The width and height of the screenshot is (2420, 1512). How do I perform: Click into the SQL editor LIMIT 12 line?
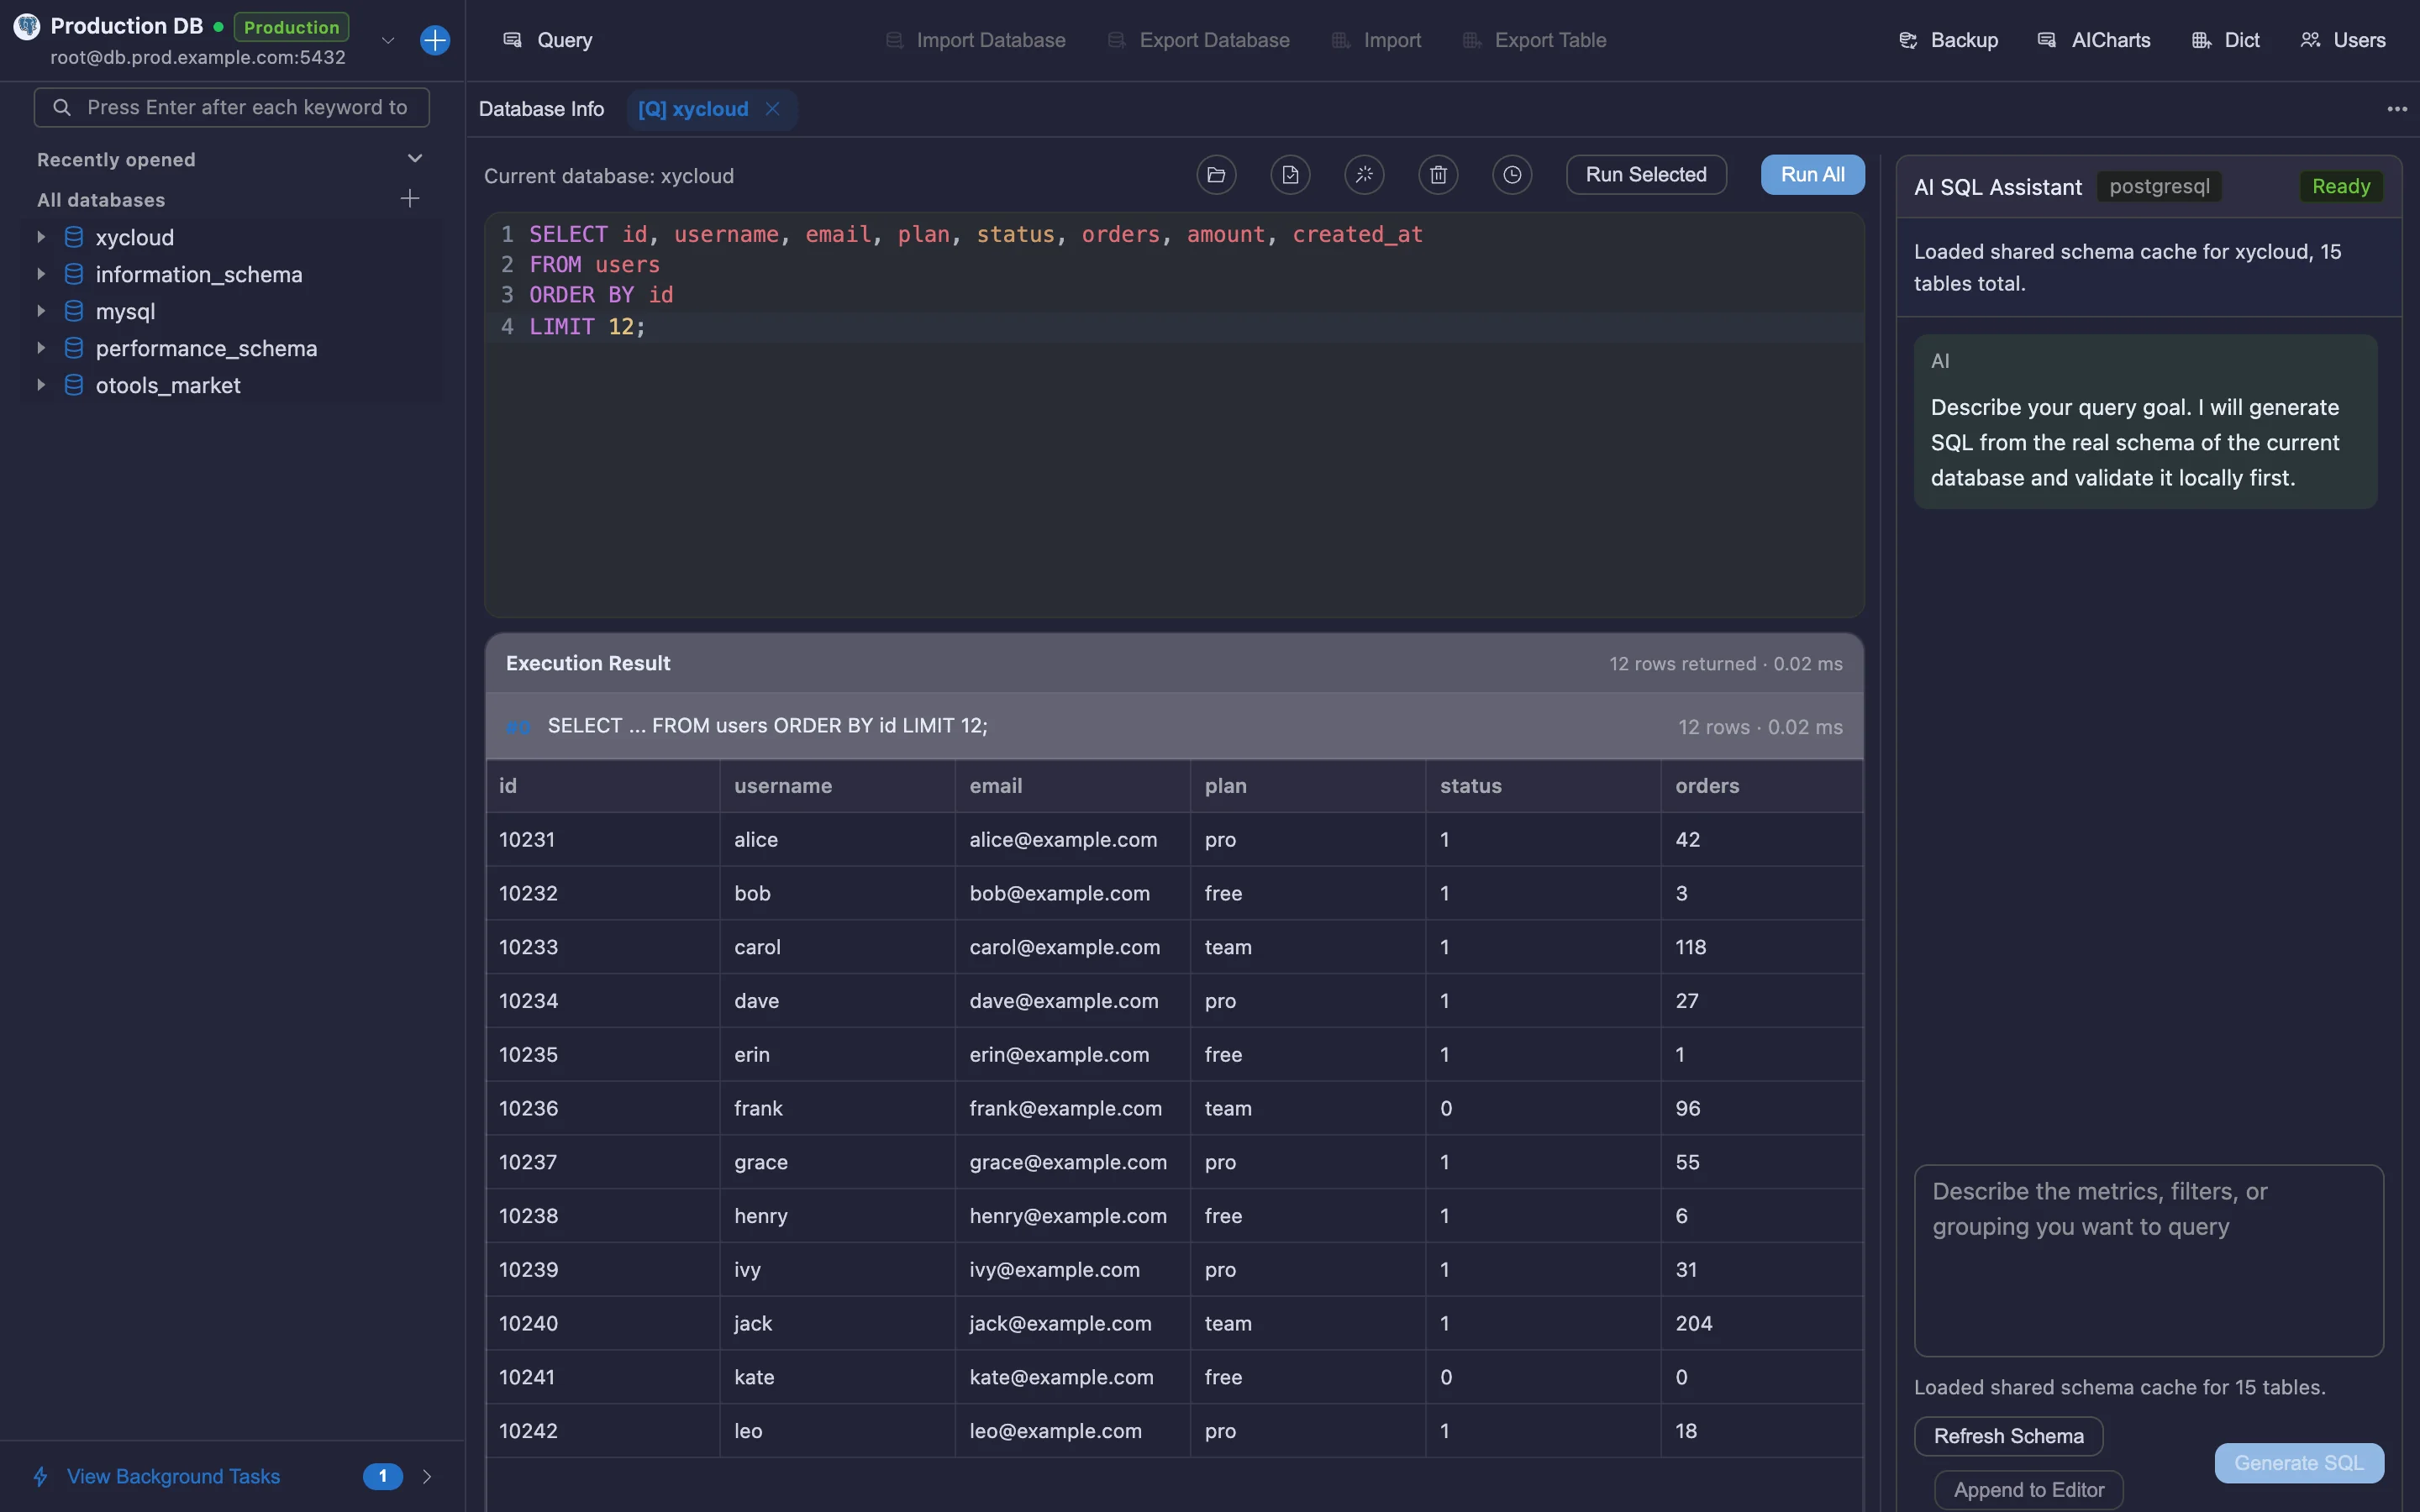pos(1175,327)
